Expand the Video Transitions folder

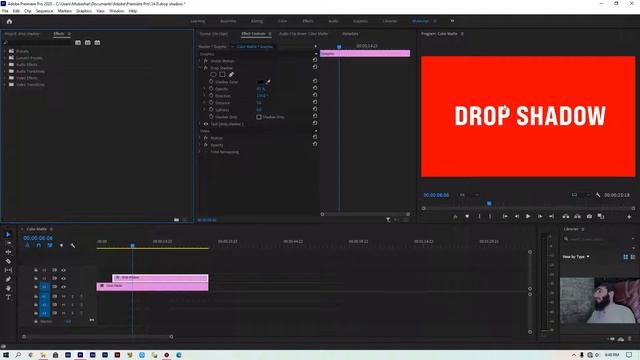point(4,84)
